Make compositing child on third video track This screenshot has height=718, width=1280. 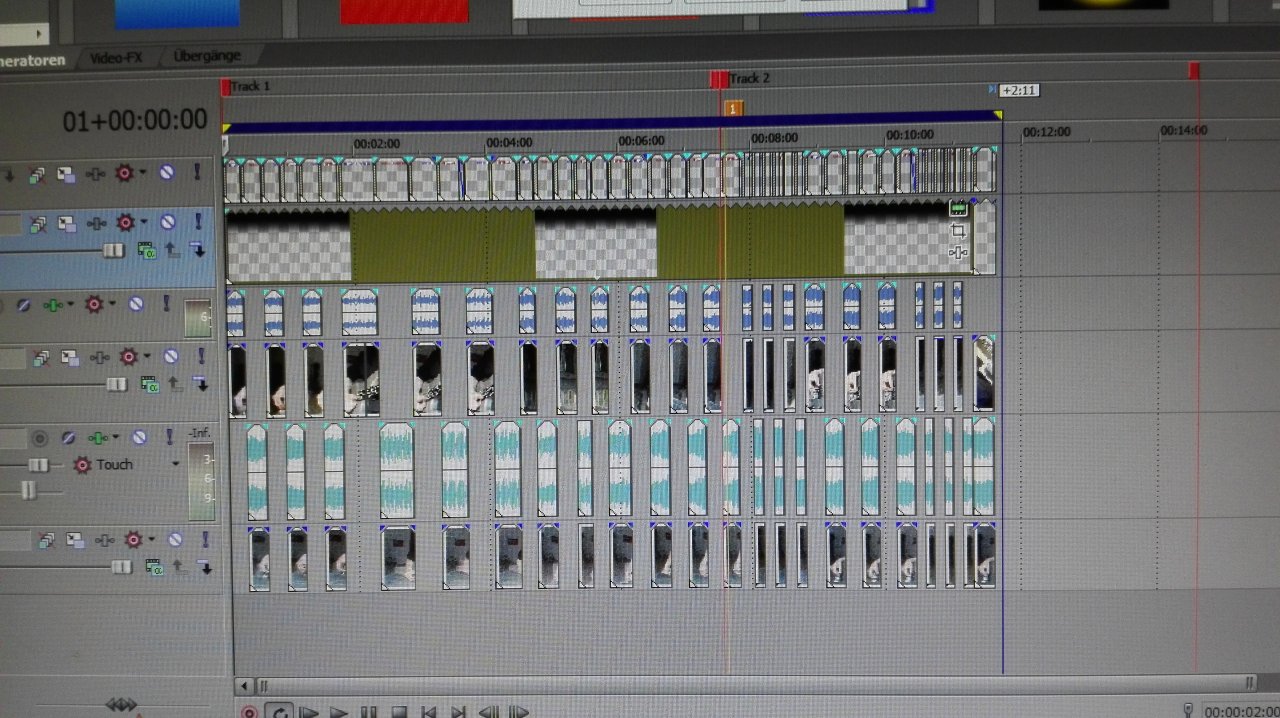(x=201, y=383)
